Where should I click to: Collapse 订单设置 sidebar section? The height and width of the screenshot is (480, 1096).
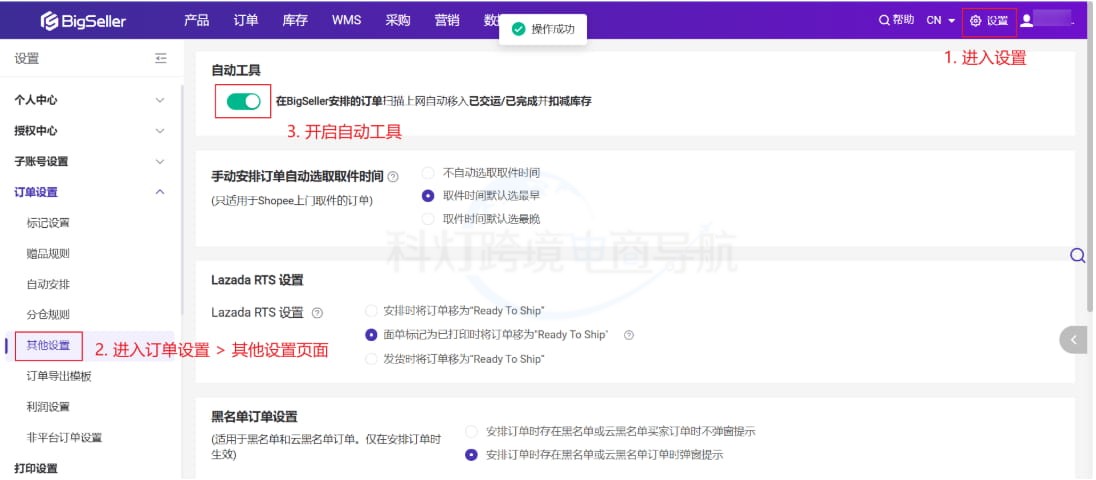pos(90,192)
